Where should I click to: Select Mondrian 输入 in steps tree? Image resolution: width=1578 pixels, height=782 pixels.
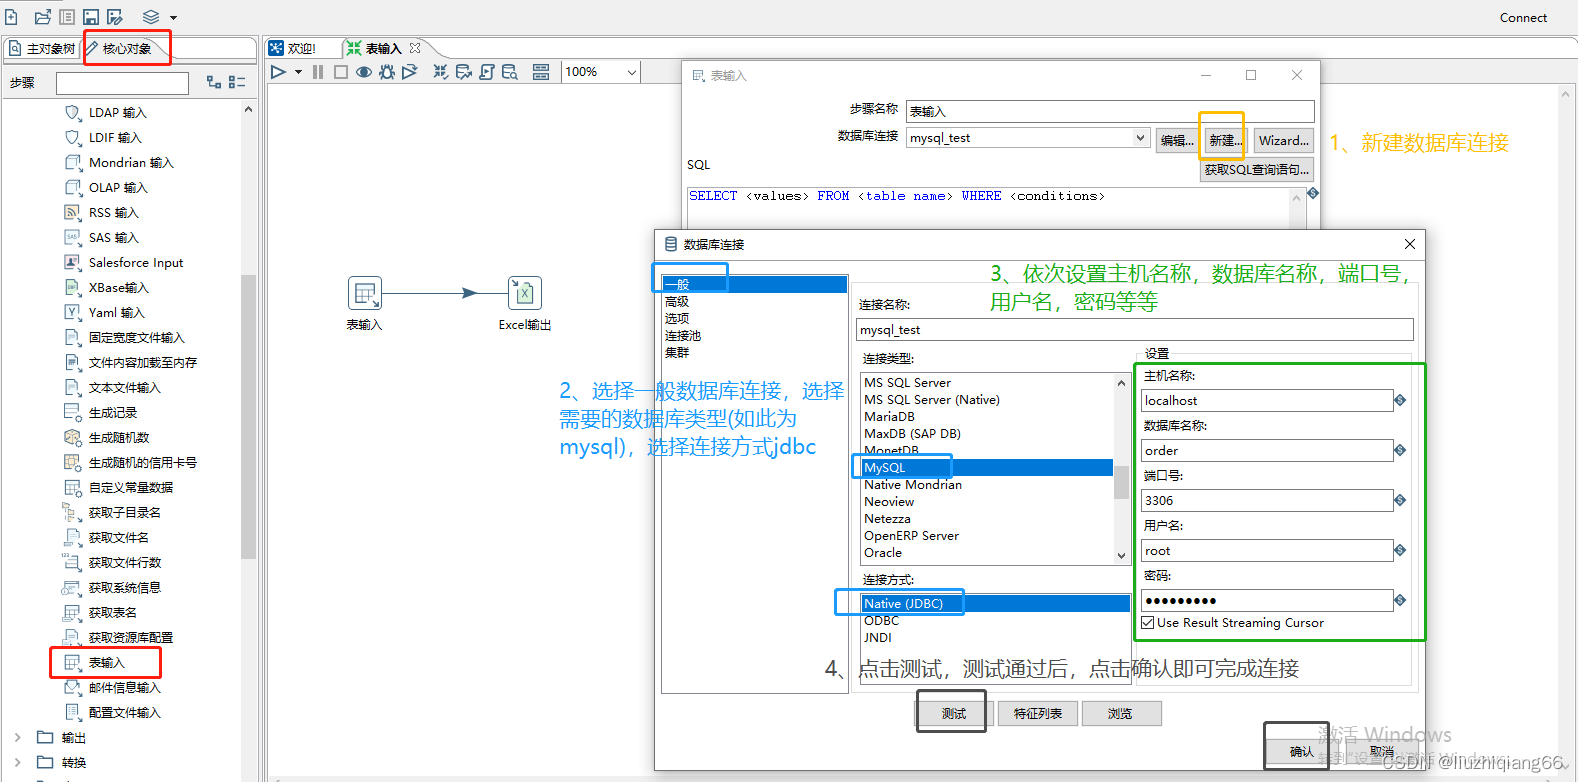131,163
